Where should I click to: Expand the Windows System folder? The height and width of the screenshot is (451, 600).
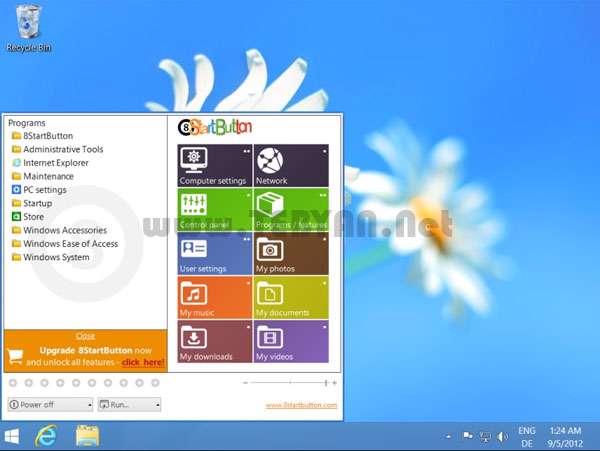pos(51,257)
